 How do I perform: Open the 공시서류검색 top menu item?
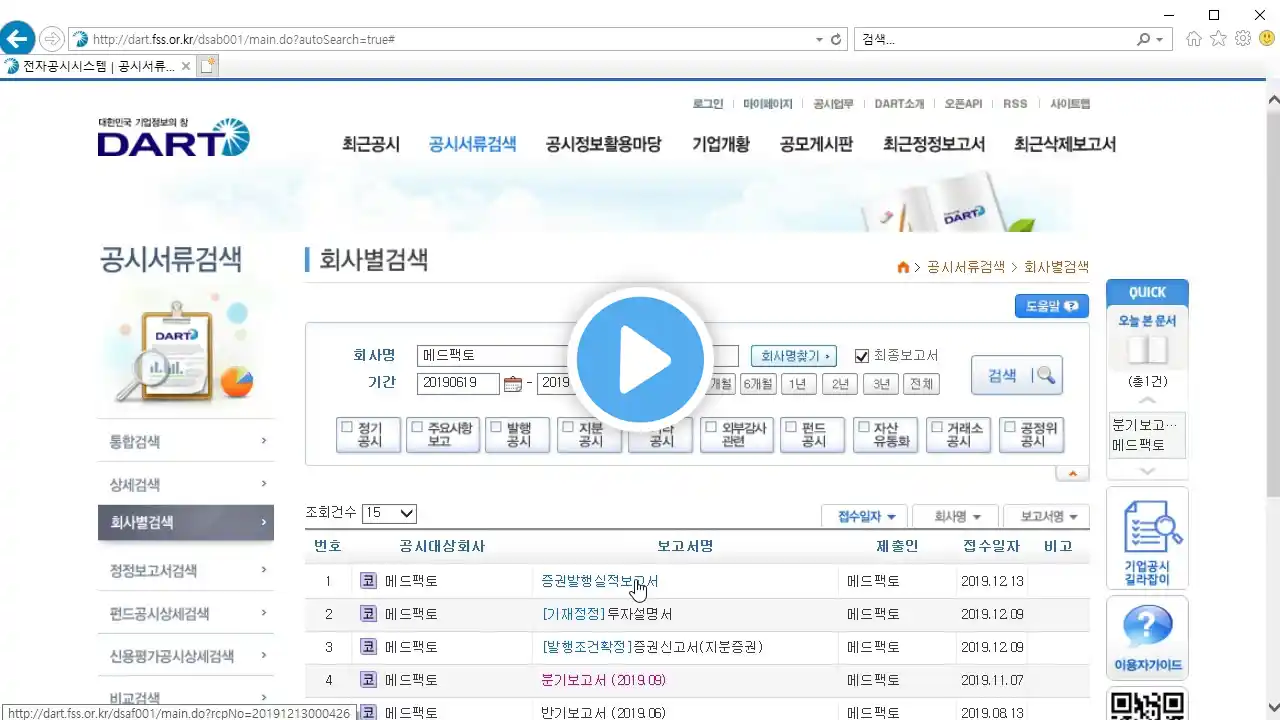click(x=472, y=144)
